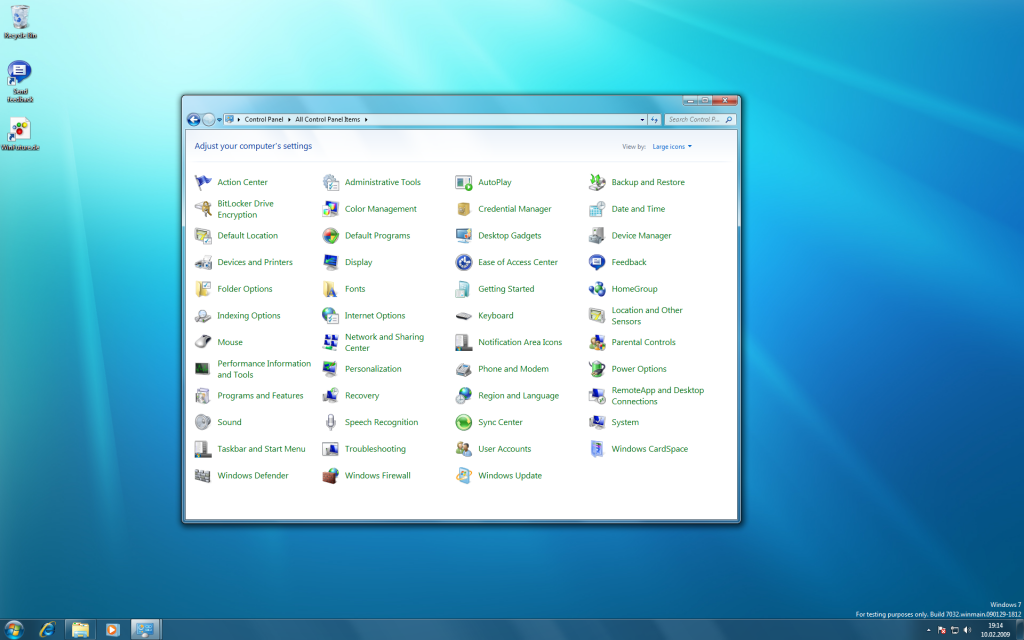The width and height of the screenshot is (1024, 640).
Task: Open the Windows CardSpace link
Action: (650, 449)
